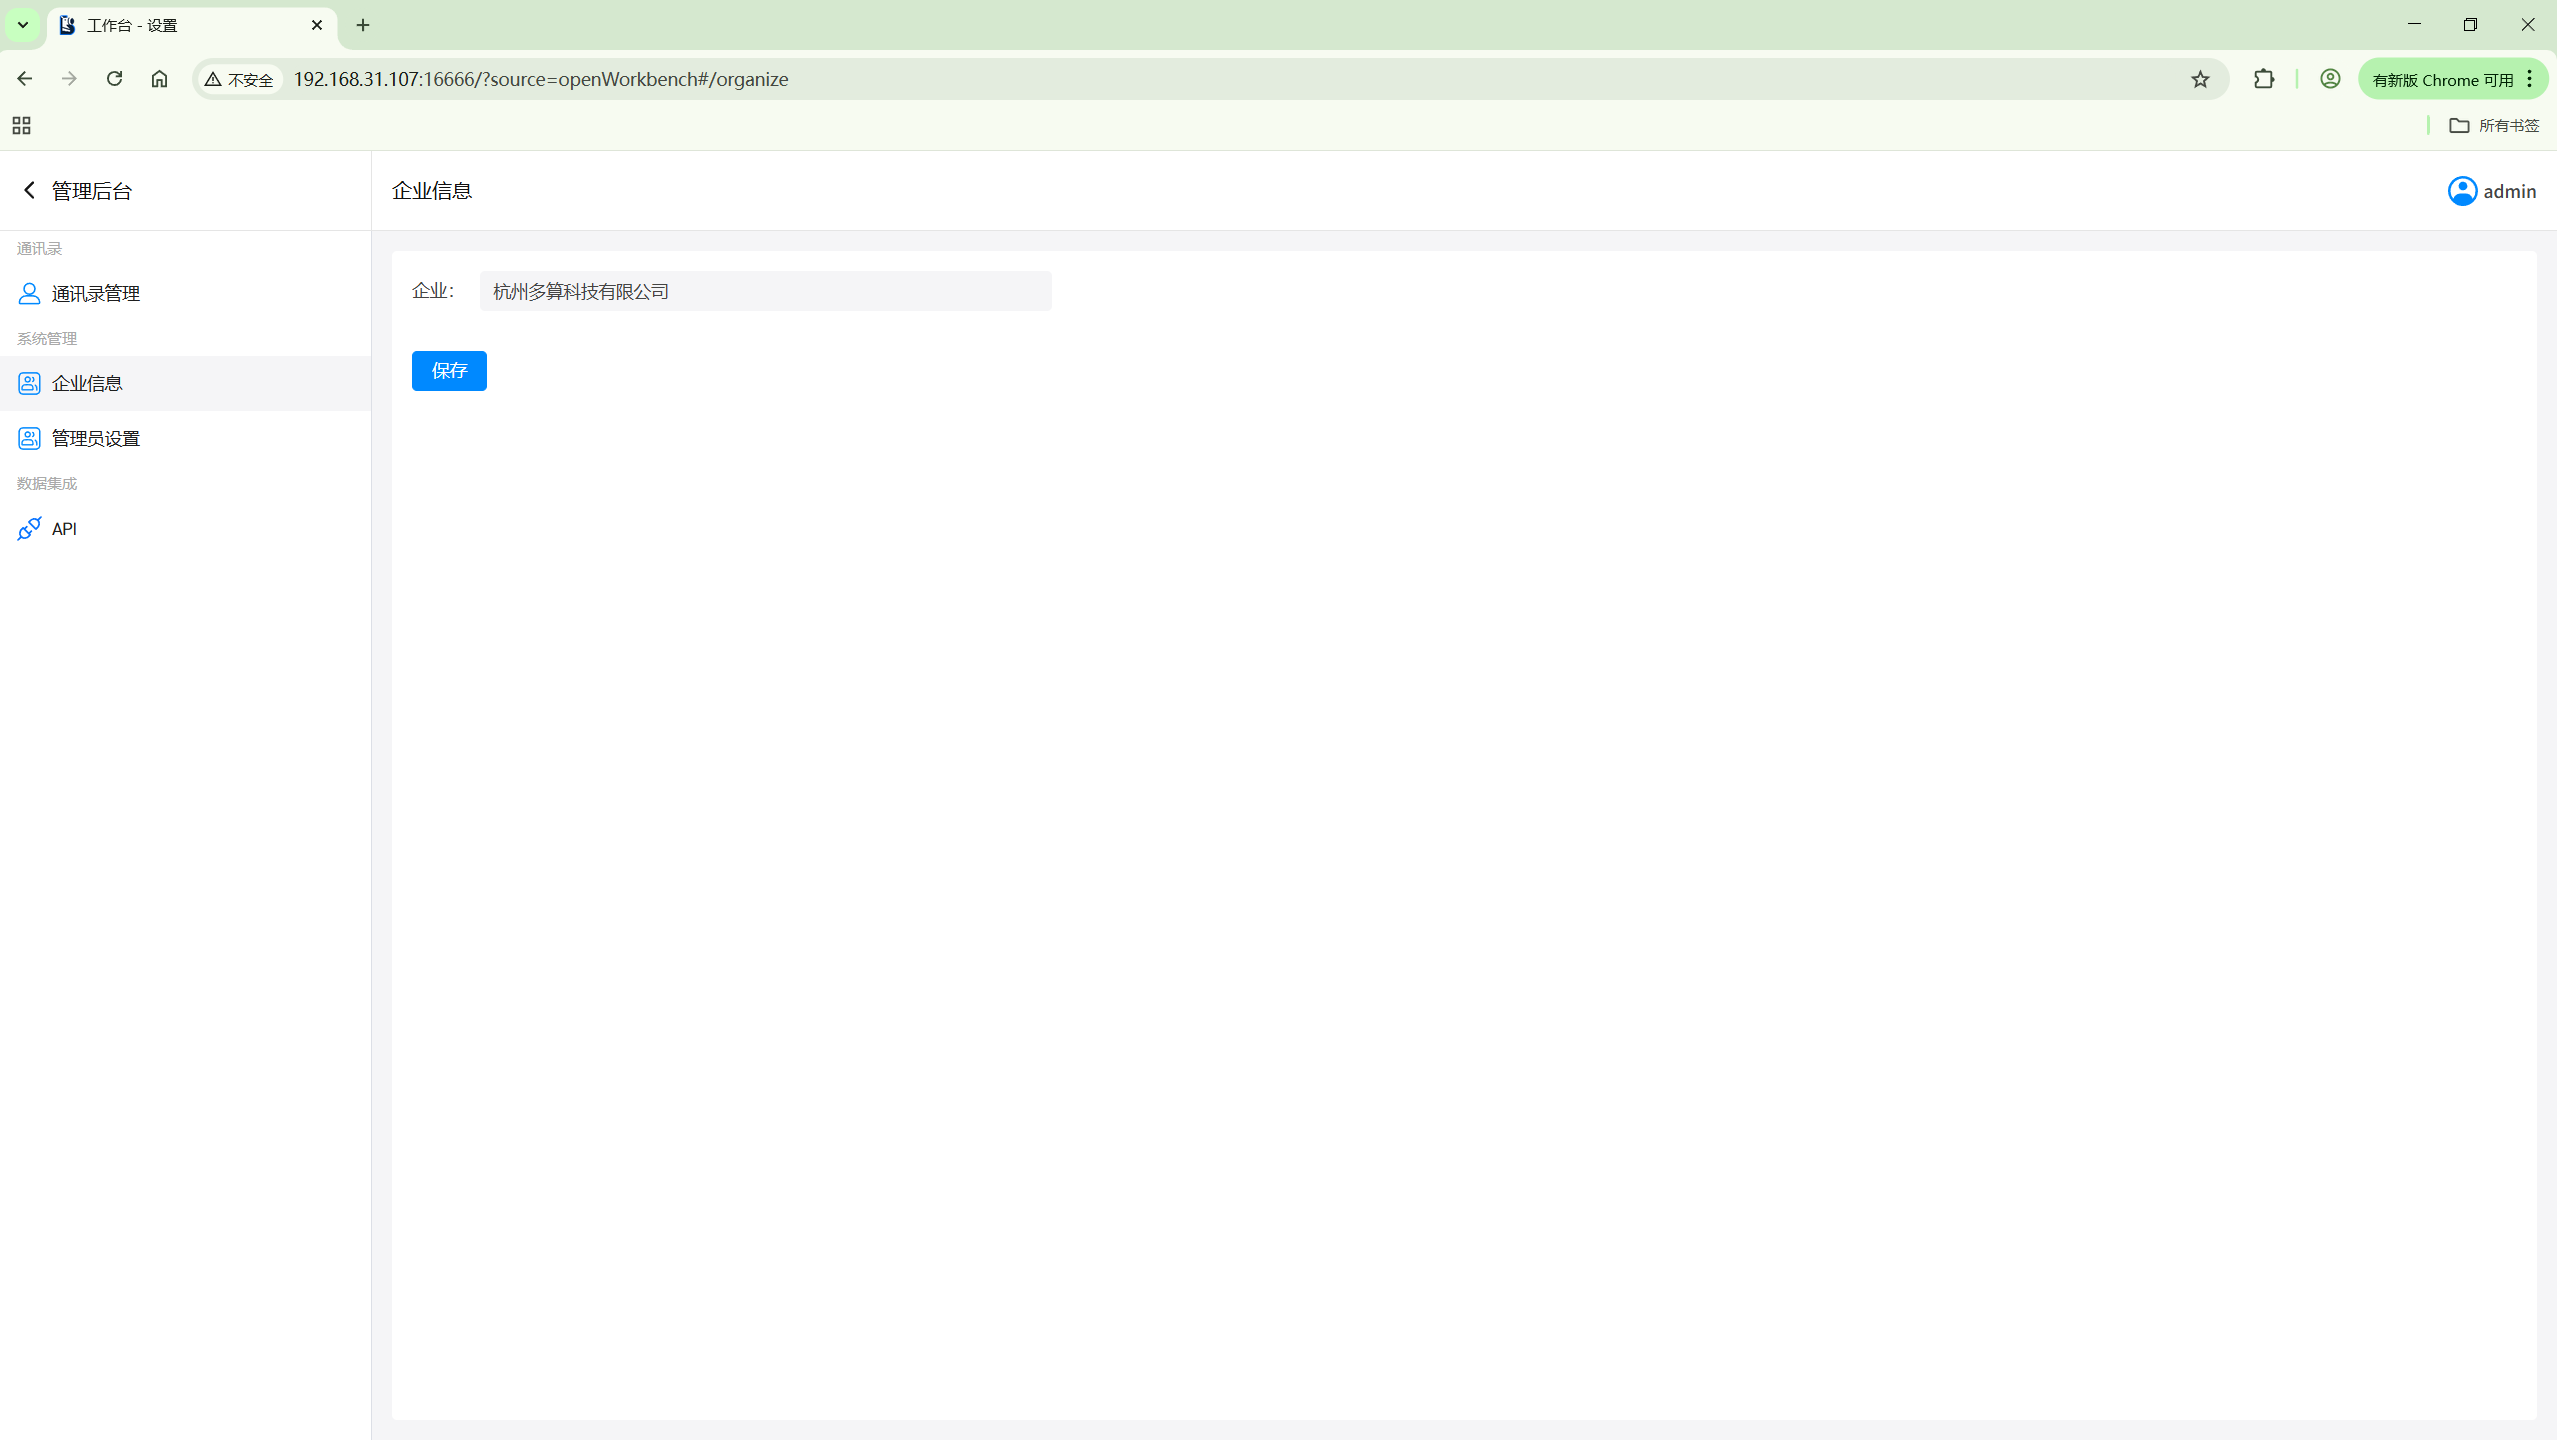Open 通讯录管理 in the sidebar
The image size is (2557, 1440).
coord(95,293)
